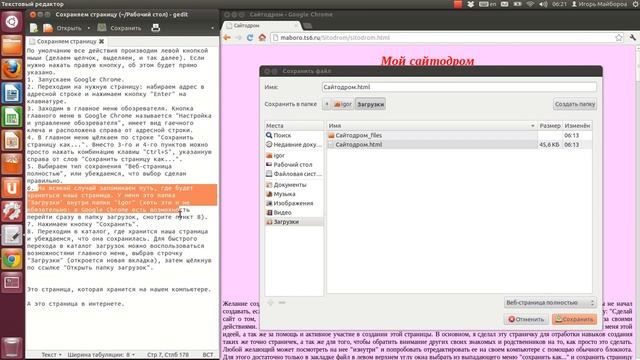Open LibreOffice Impress from launcher

point(12,141)
